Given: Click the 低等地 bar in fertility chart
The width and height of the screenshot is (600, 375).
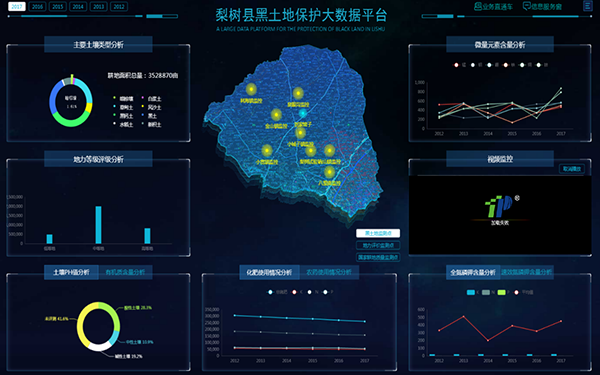Looking at the screenshot, I should 49,239.
